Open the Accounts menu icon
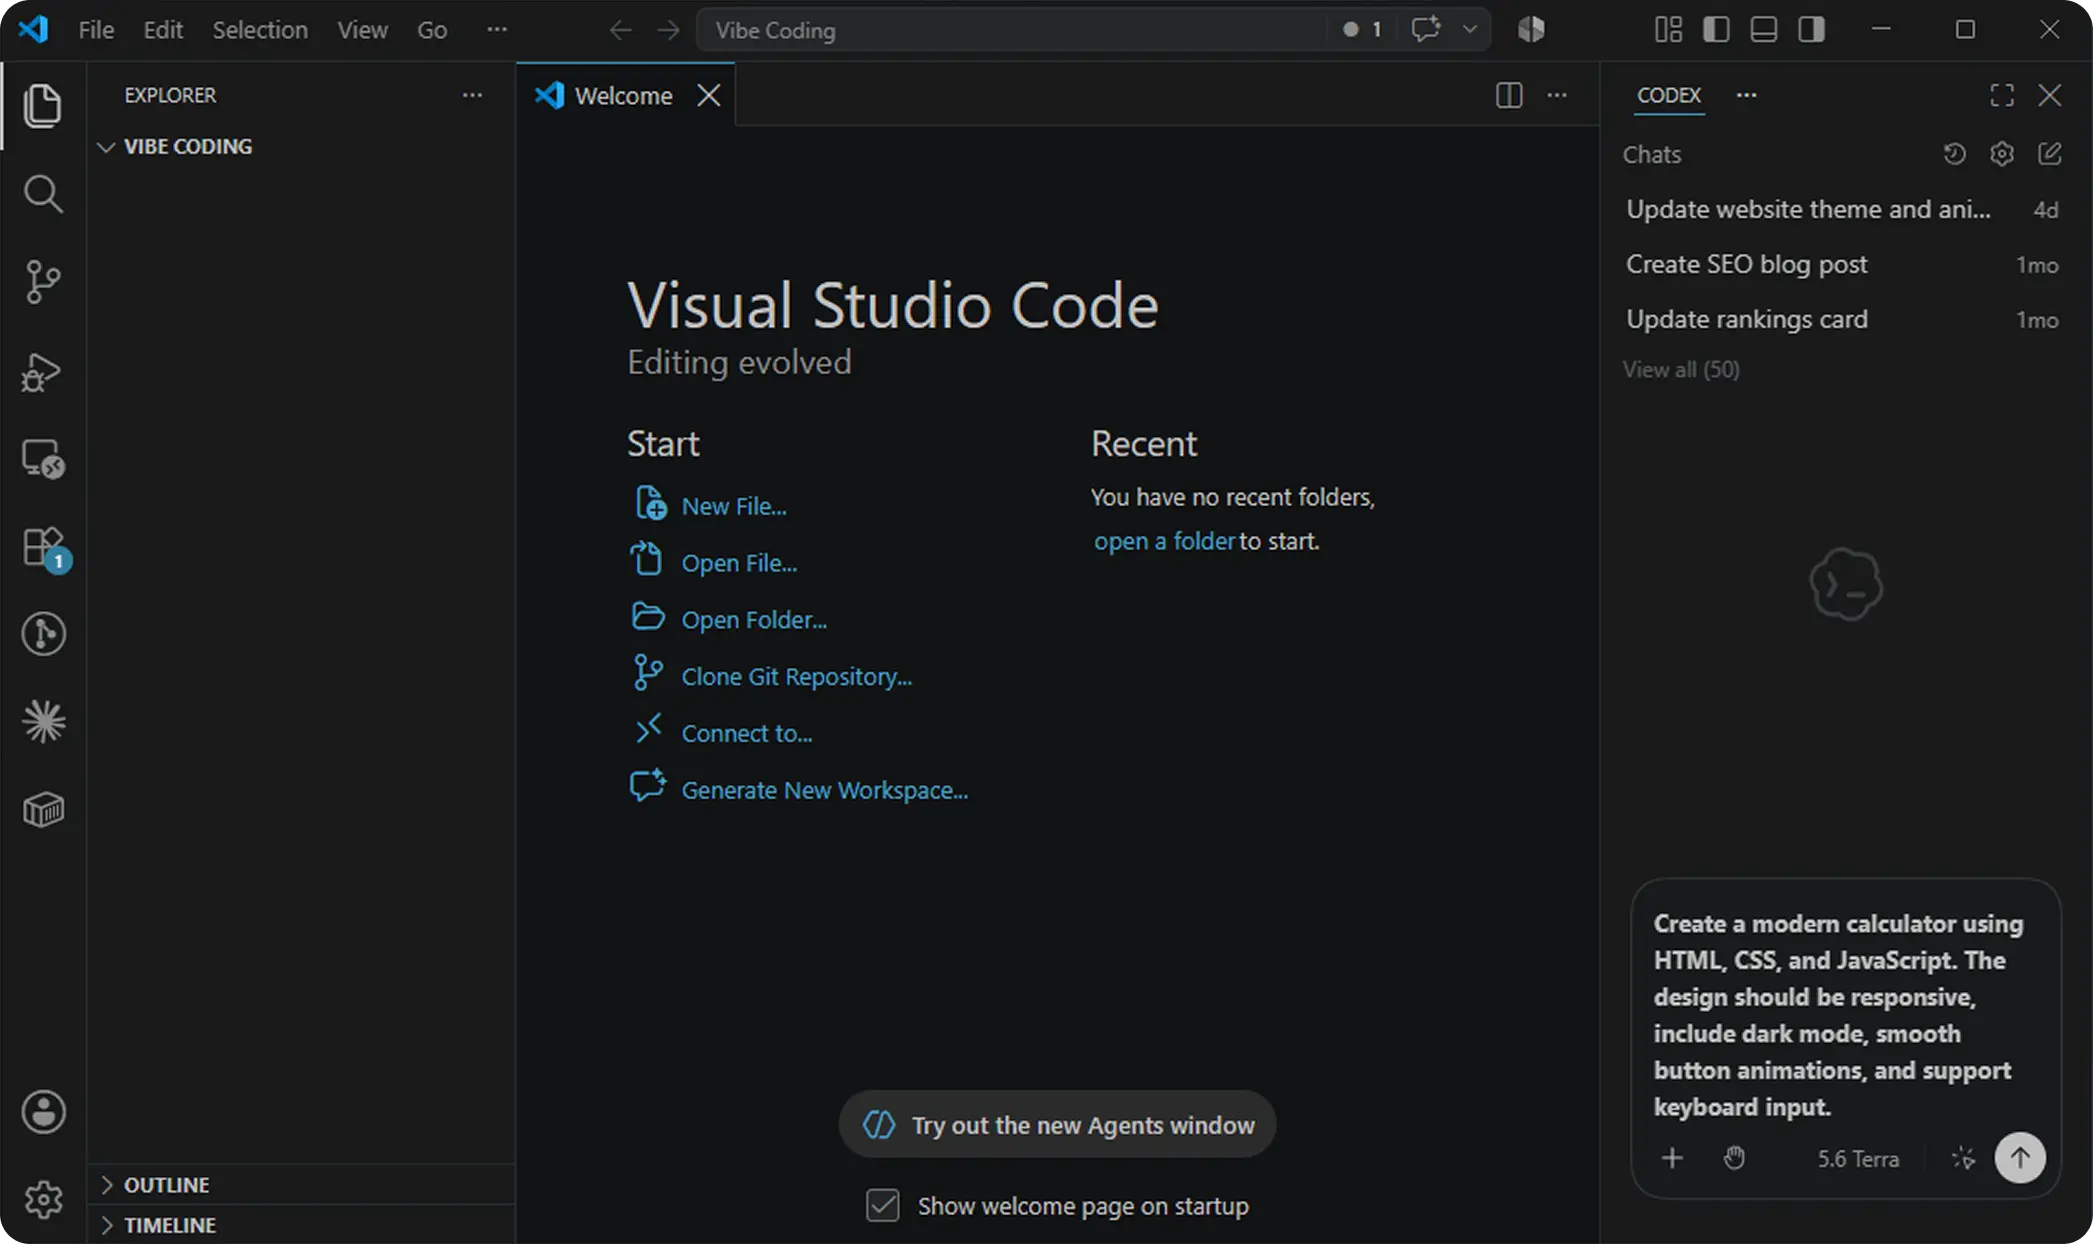This screenshot has width=2093, height=1244. click(43, 1112)
